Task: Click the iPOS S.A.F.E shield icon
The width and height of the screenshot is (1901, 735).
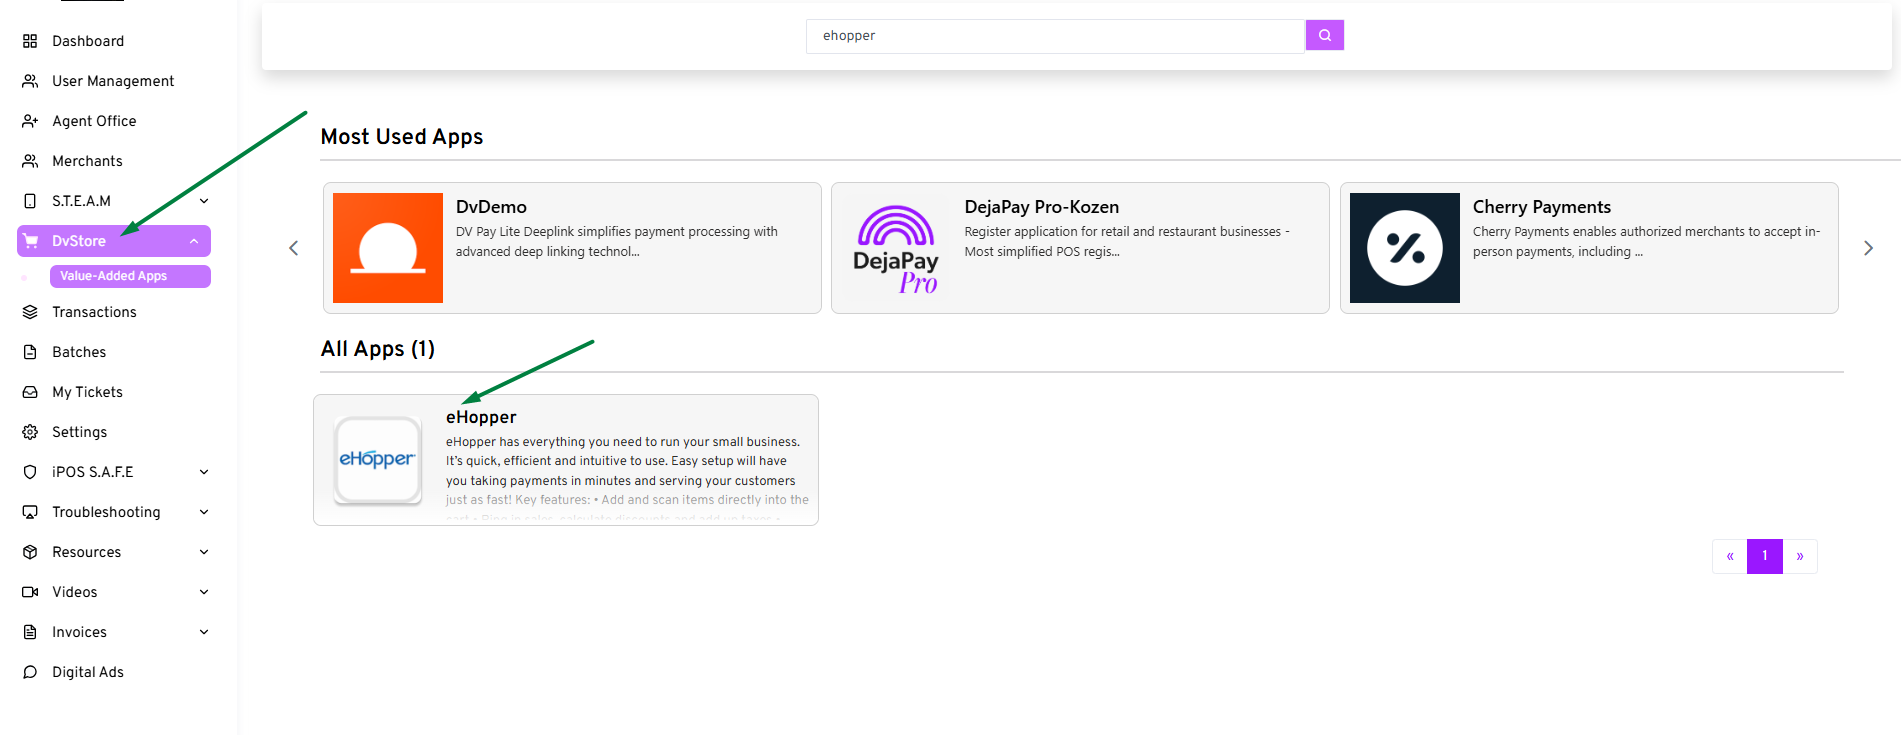Action: [x=30, y=472]
